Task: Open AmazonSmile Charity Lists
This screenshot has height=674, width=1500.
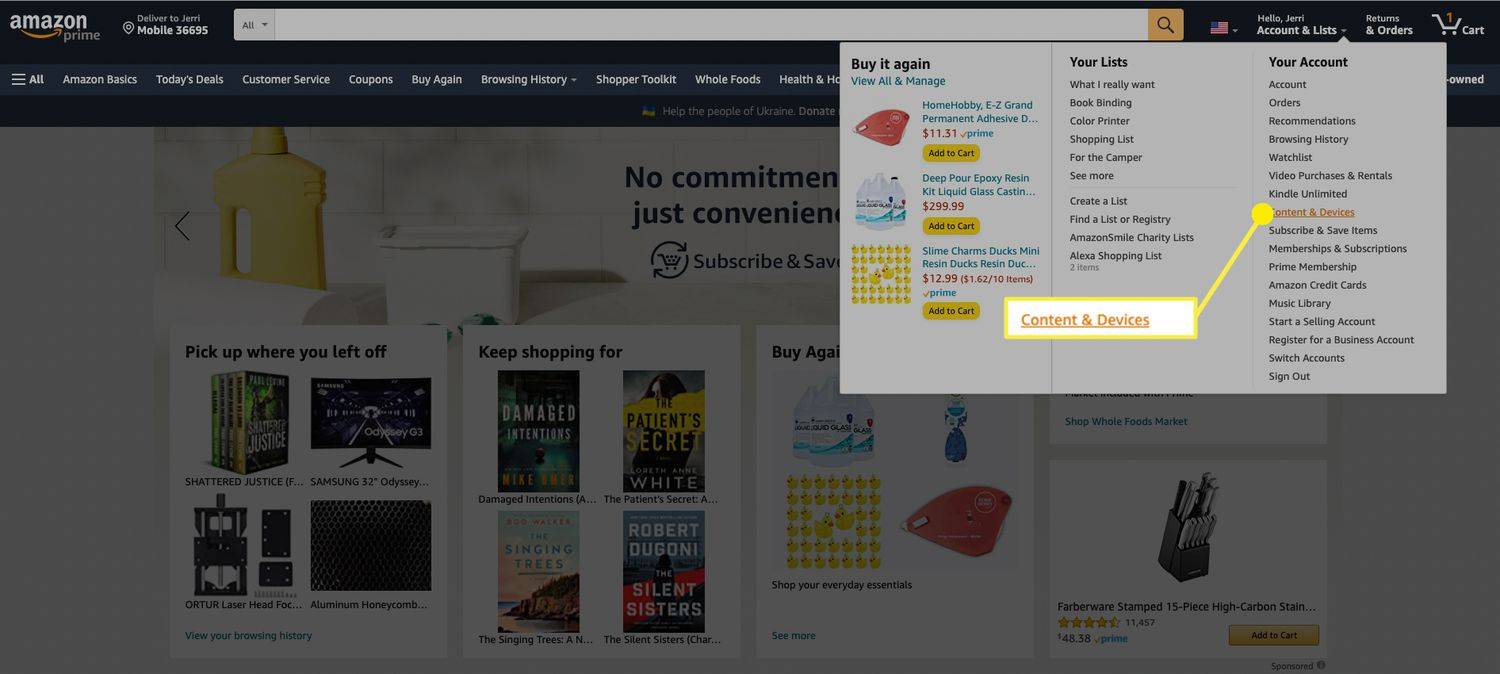Action: (1132, 237)
